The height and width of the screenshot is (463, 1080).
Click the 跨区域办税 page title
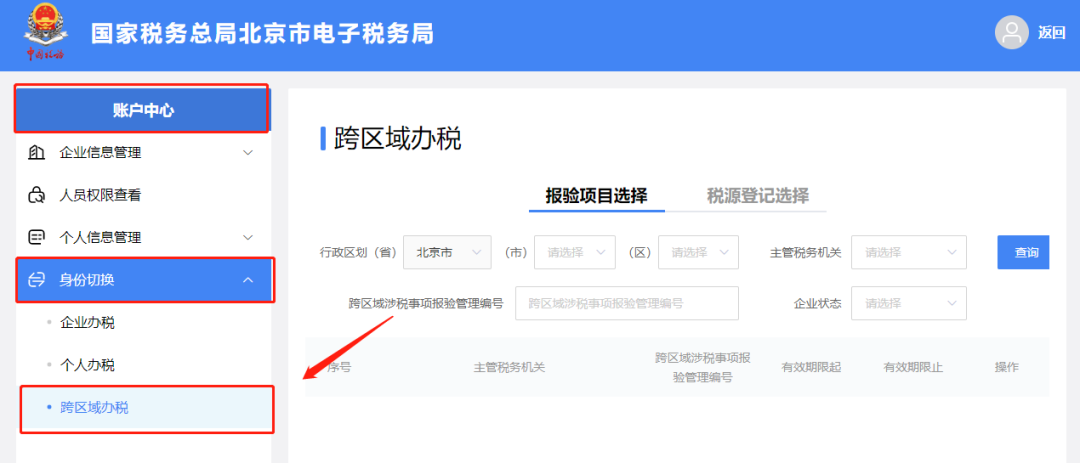coord(397,138)
